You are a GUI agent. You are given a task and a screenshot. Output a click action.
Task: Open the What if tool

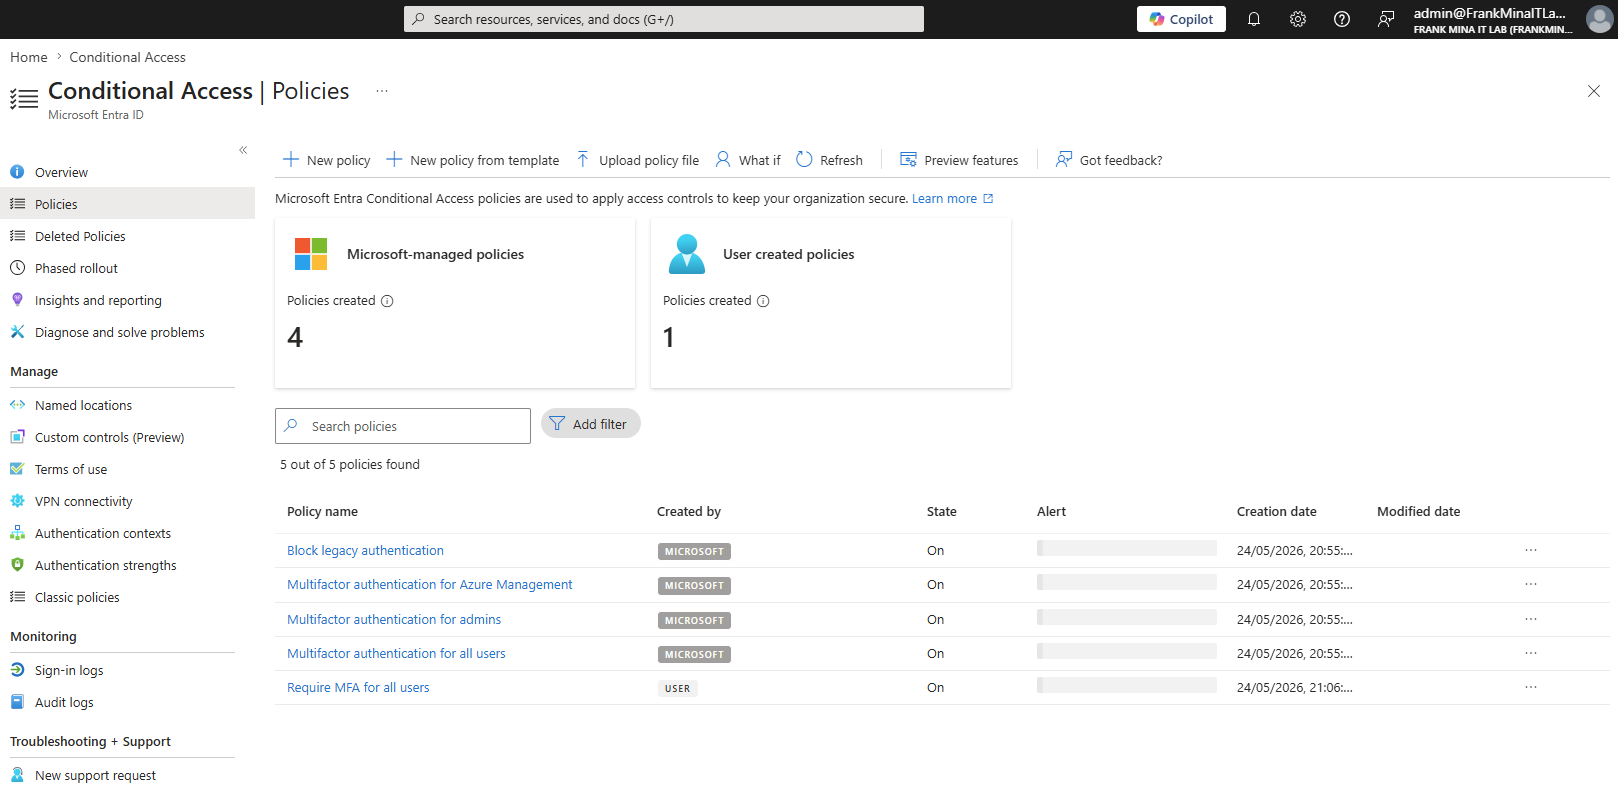[748, 160]
